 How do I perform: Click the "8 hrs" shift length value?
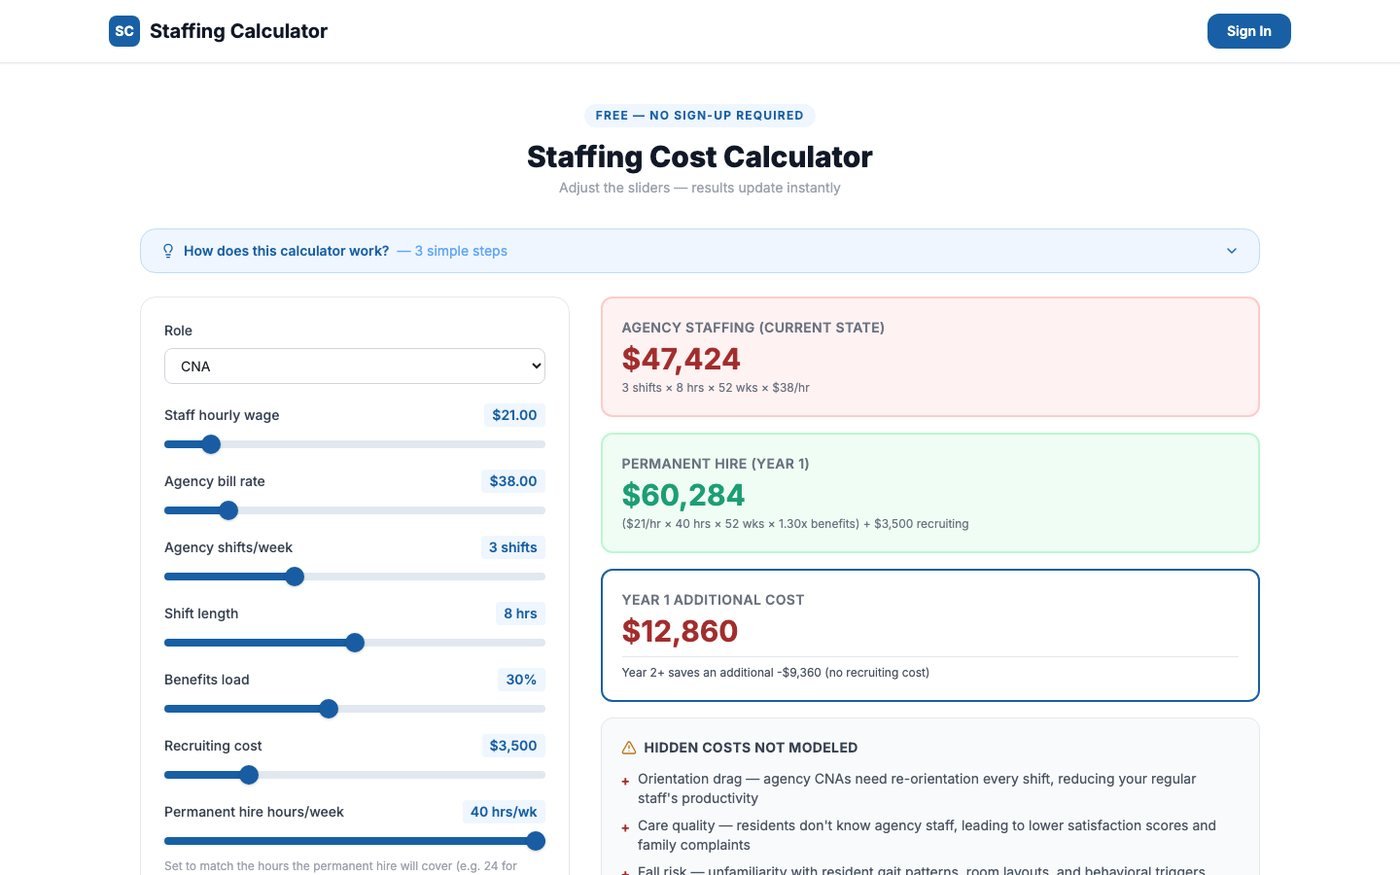pyautogui.click(x=520, y=613)
